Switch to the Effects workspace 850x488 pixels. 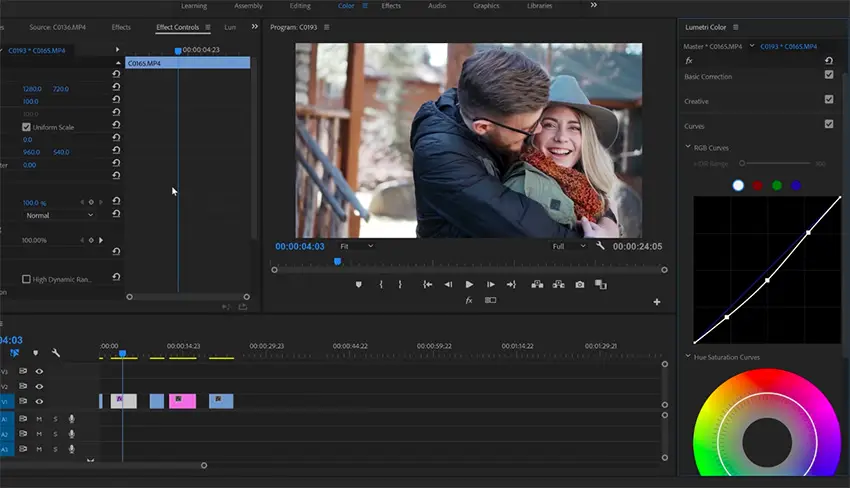(391, 6)
